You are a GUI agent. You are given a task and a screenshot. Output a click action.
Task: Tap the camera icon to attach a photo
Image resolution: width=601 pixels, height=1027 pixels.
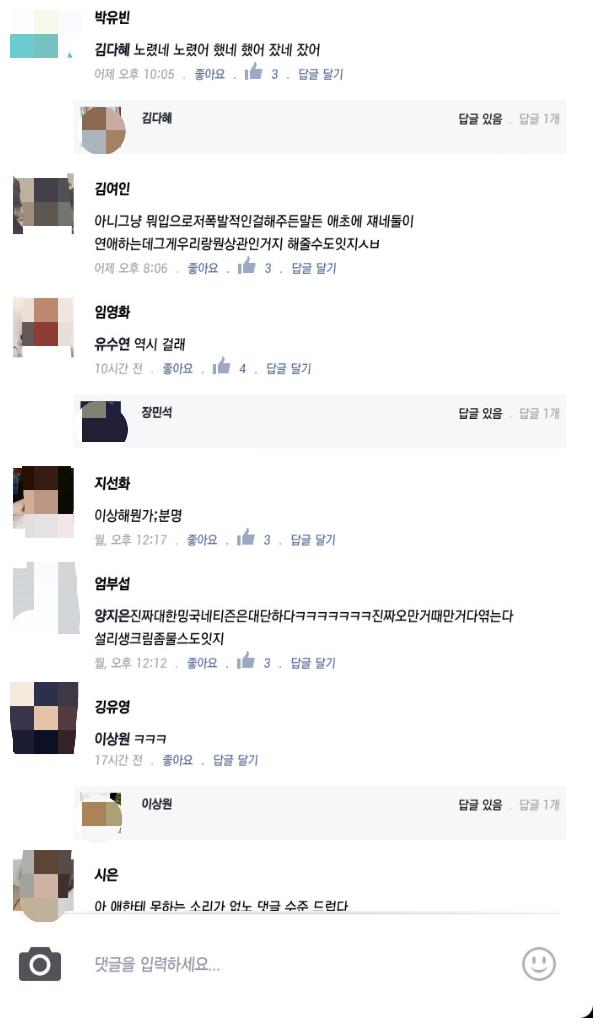(40, 964)
